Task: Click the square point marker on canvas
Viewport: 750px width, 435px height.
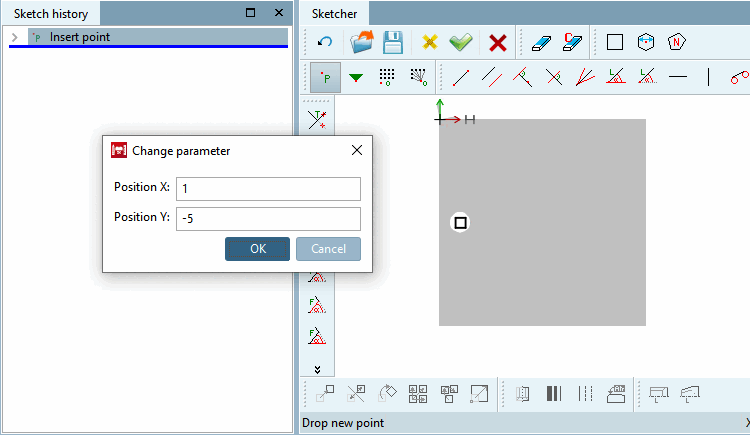Action: (x=460, y=223)
